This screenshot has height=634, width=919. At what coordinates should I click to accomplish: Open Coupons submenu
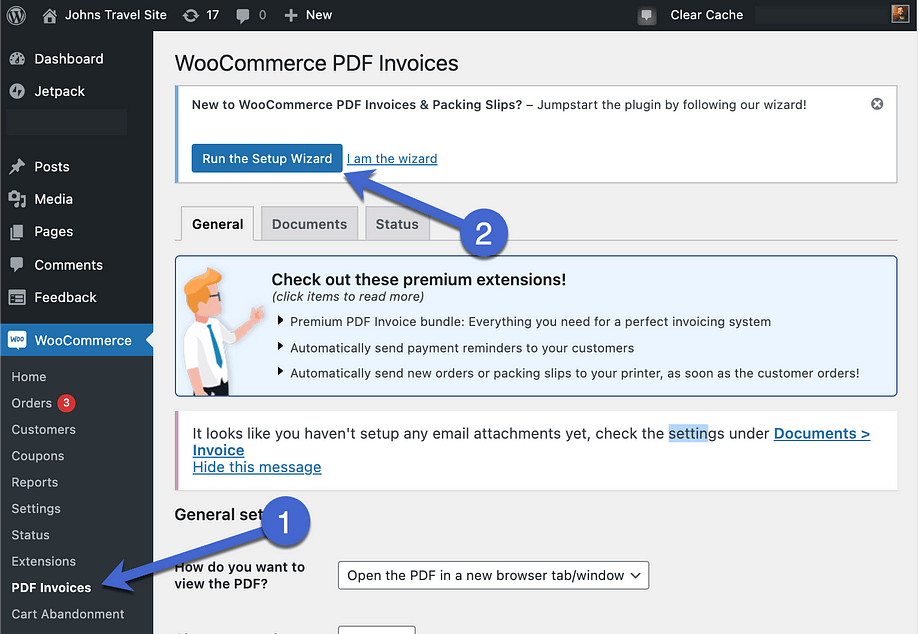pyautogui.click(x=38, y=456)
